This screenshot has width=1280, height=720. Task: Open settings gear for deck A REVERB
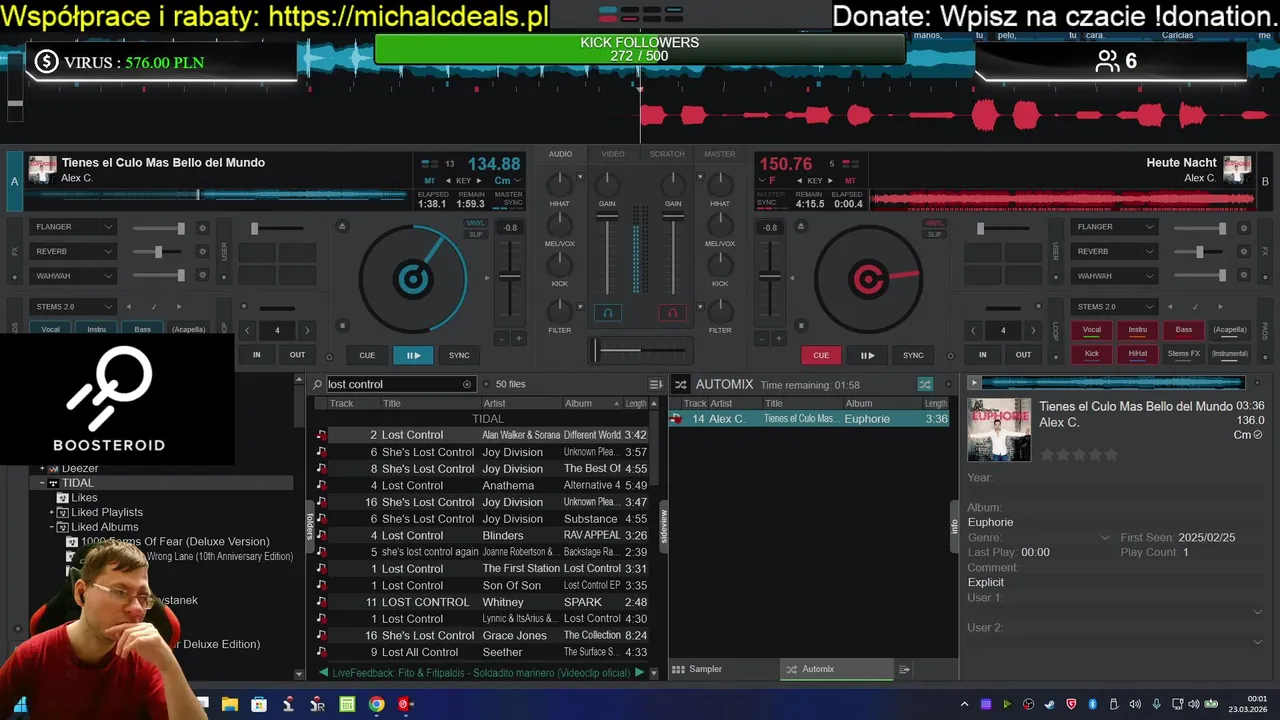(203, 252)
